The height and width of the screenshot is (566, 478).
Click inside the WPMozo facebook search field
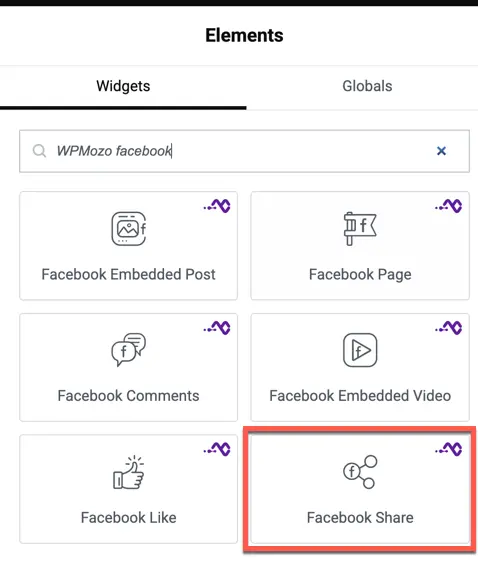click(244, 151)
